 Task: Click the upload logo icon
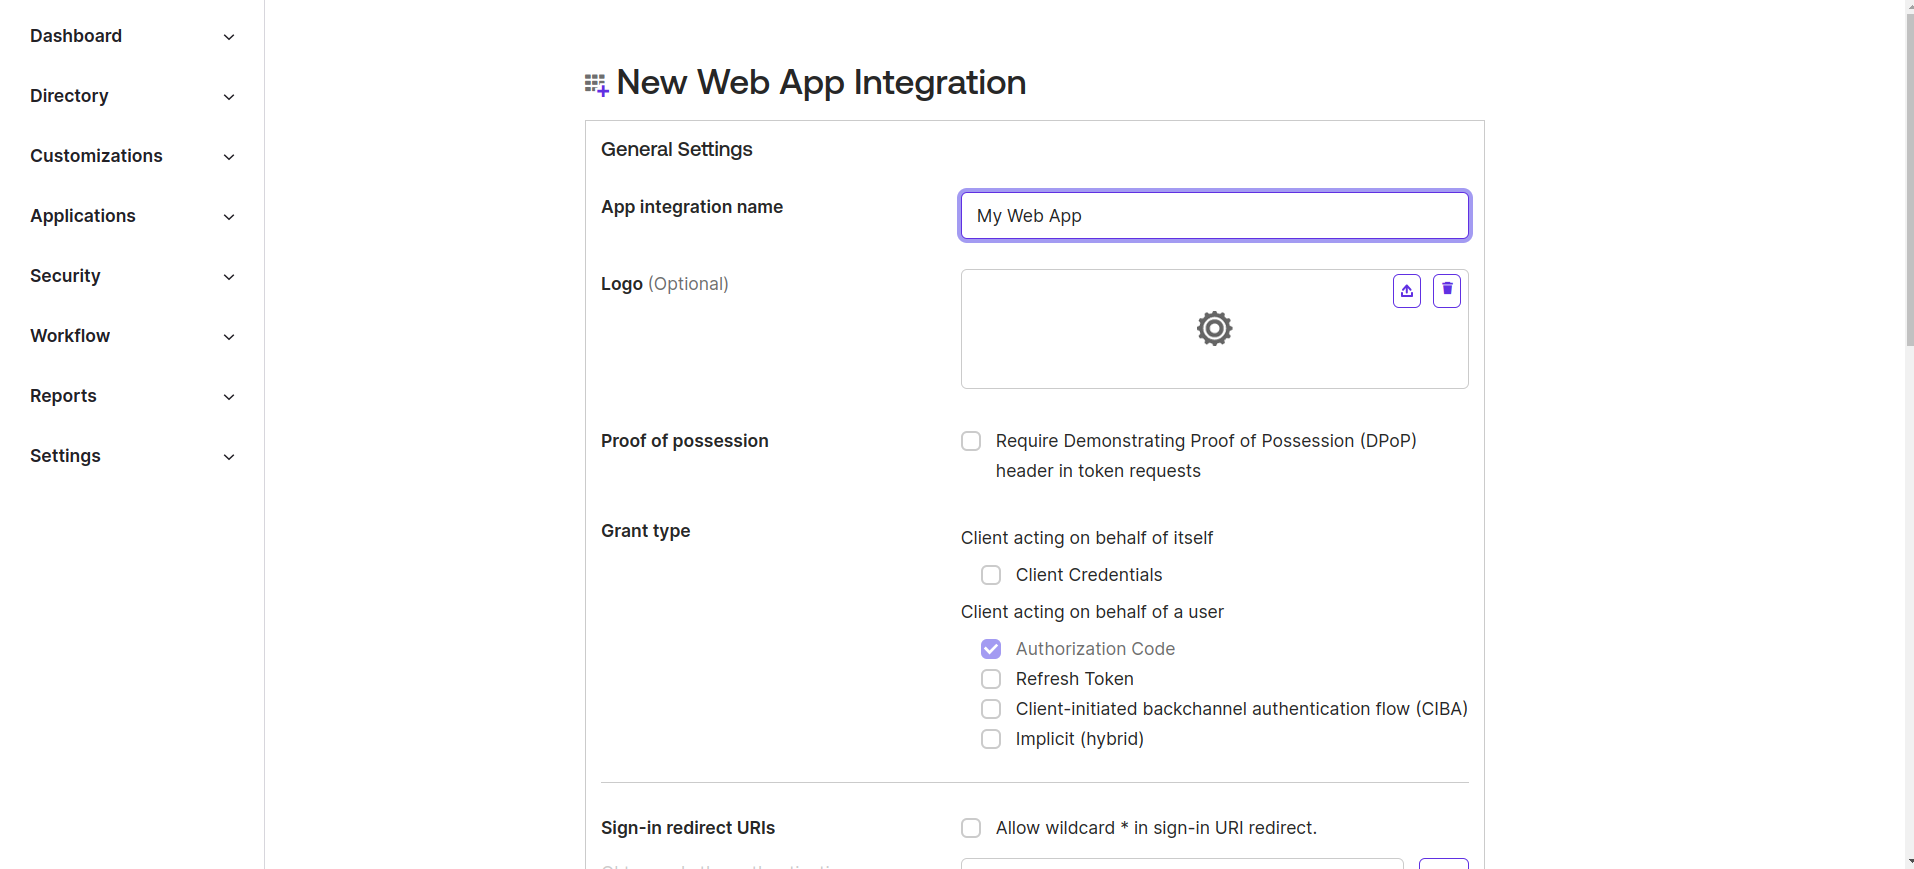pos(1407,291)
